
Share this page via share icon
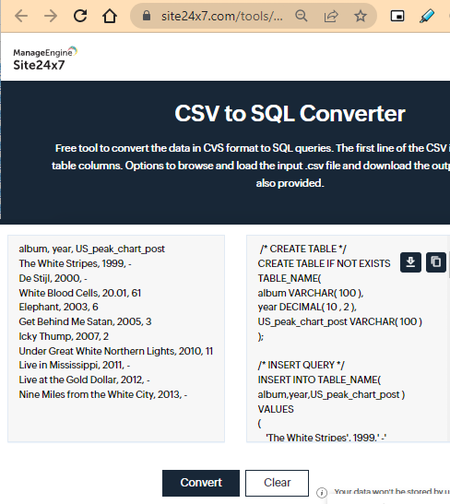pyautogui.click(x=331, y=16)
